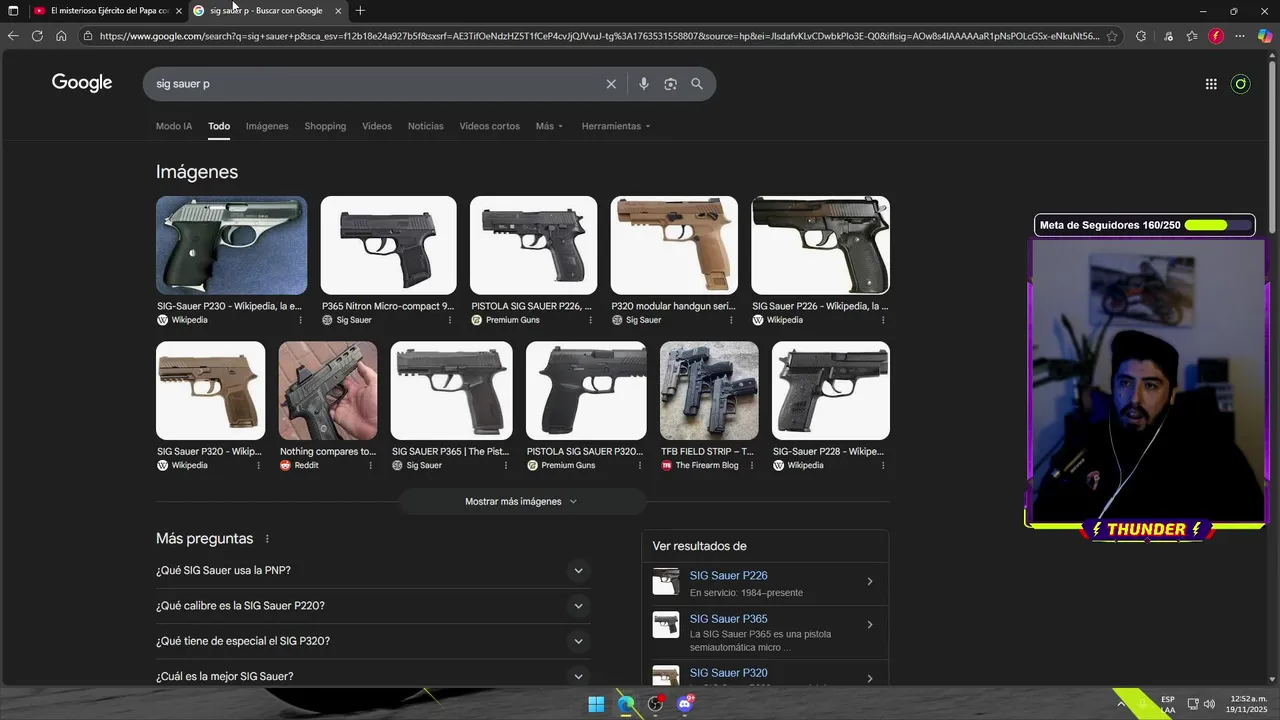Open SIG-Sauer P230 Wikipedia image title

[229, 306]
